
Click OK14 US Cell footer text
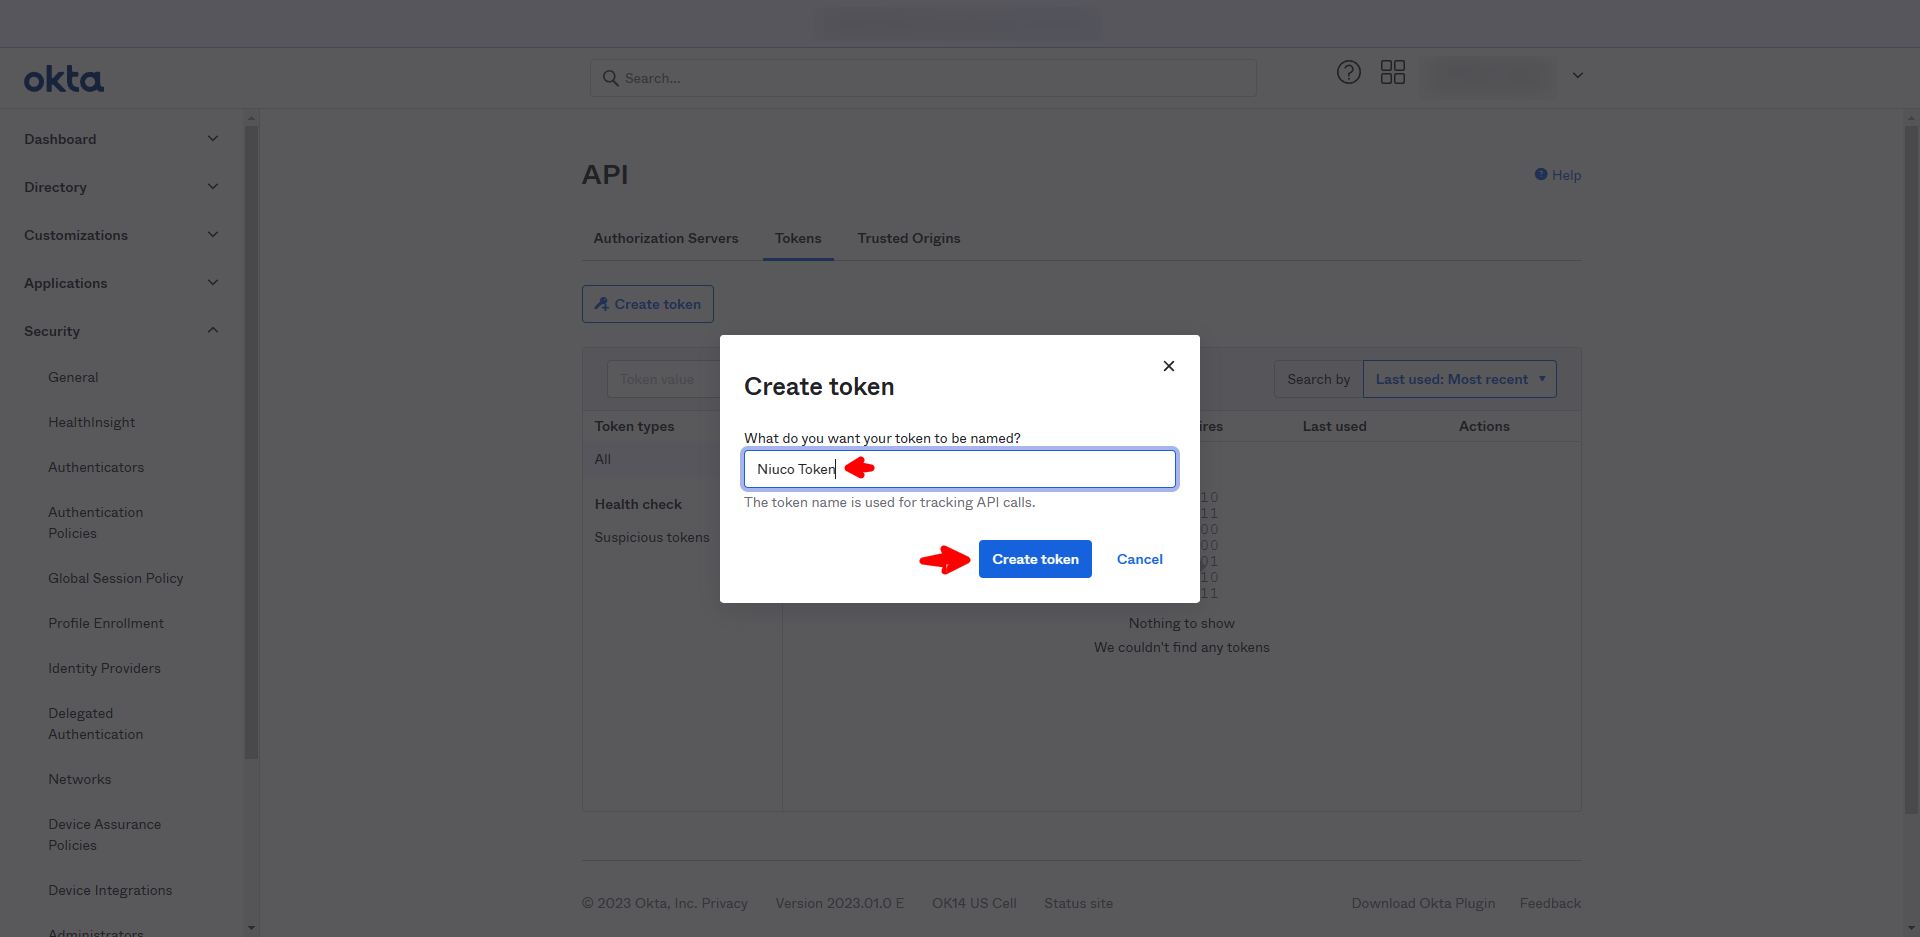974,903
